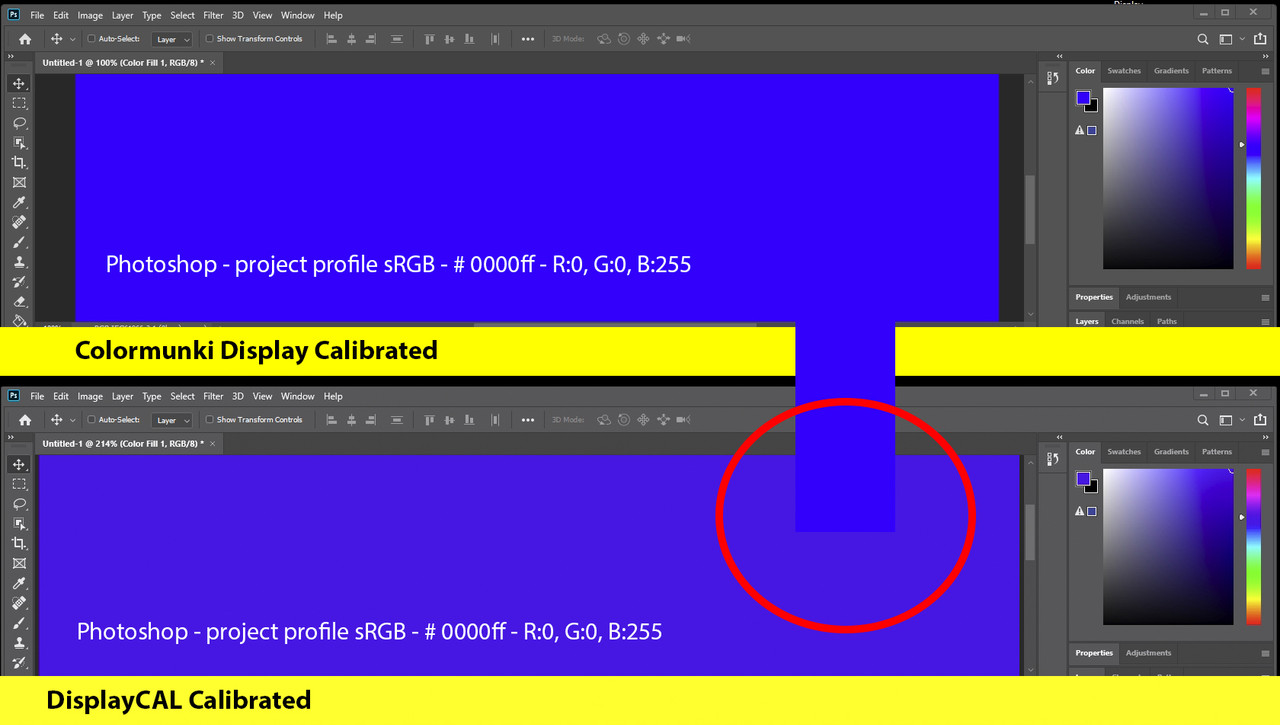
Task: Click vertical scrollbar in top Photoshop canvas
Action: pos(1030,210)
